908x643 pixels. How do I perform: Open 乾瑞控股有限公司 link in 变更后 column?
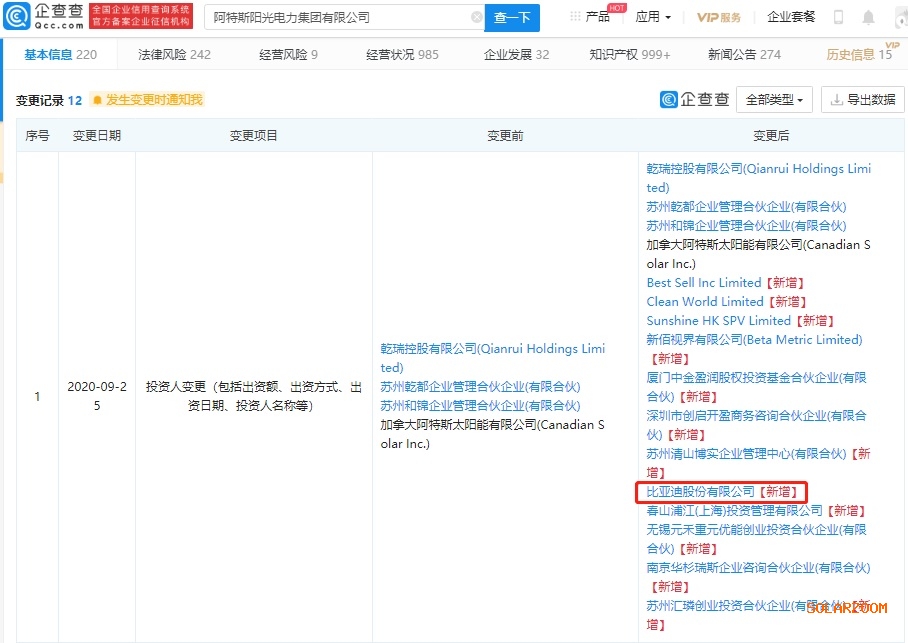tap(759, 178)
